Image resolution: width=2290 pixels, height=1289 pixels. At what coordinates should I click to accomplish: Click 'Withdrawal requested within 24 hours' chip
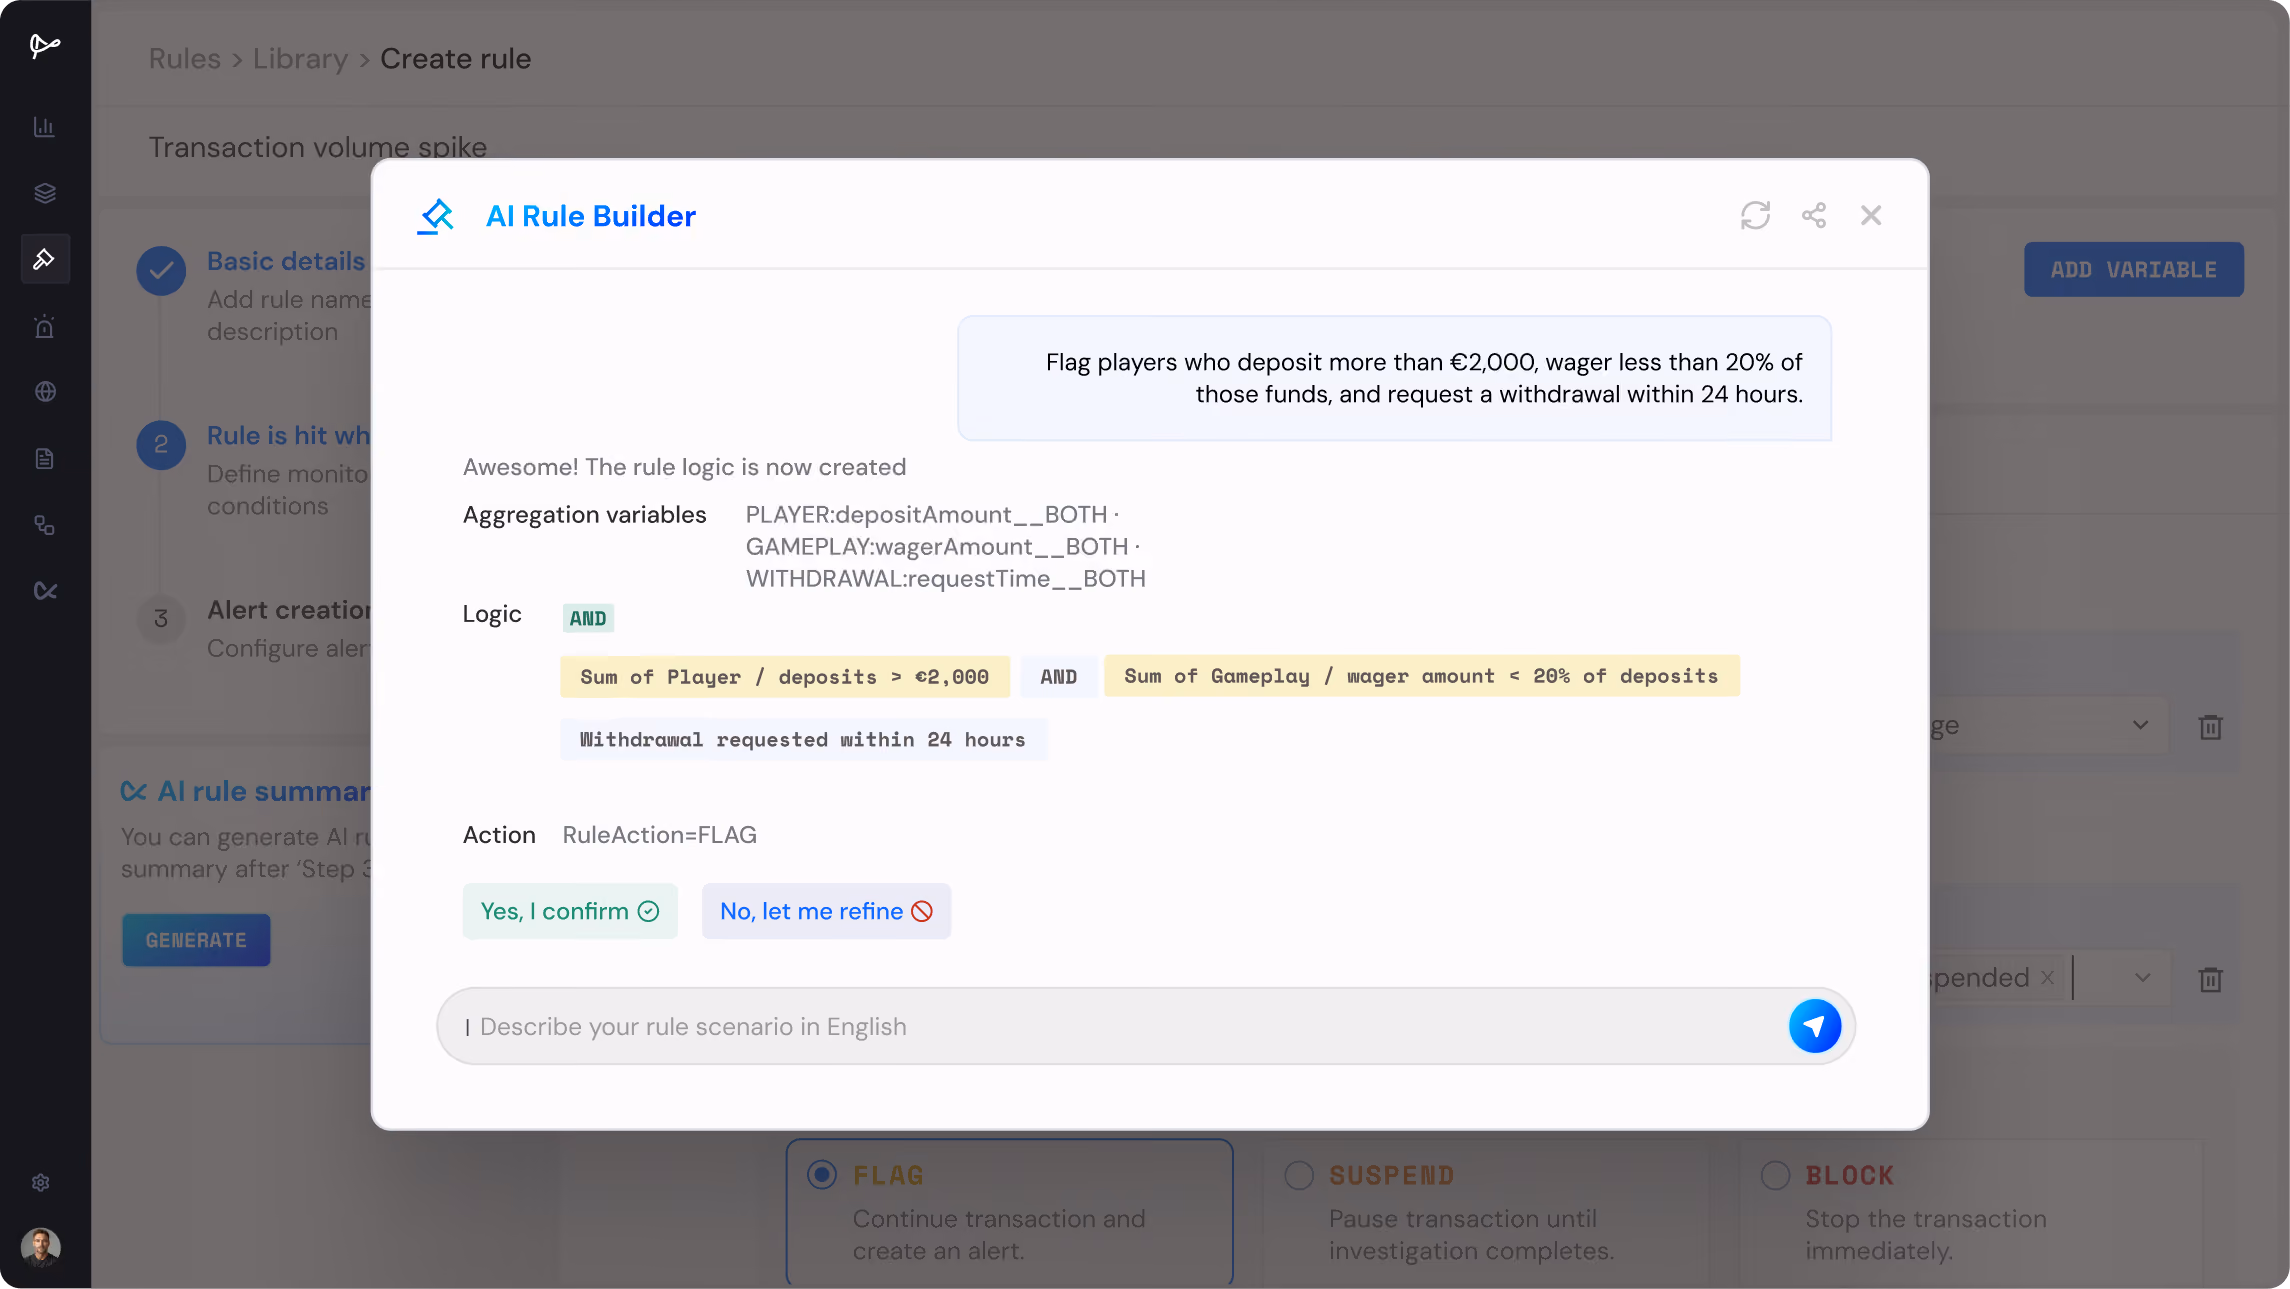(803, 739)
